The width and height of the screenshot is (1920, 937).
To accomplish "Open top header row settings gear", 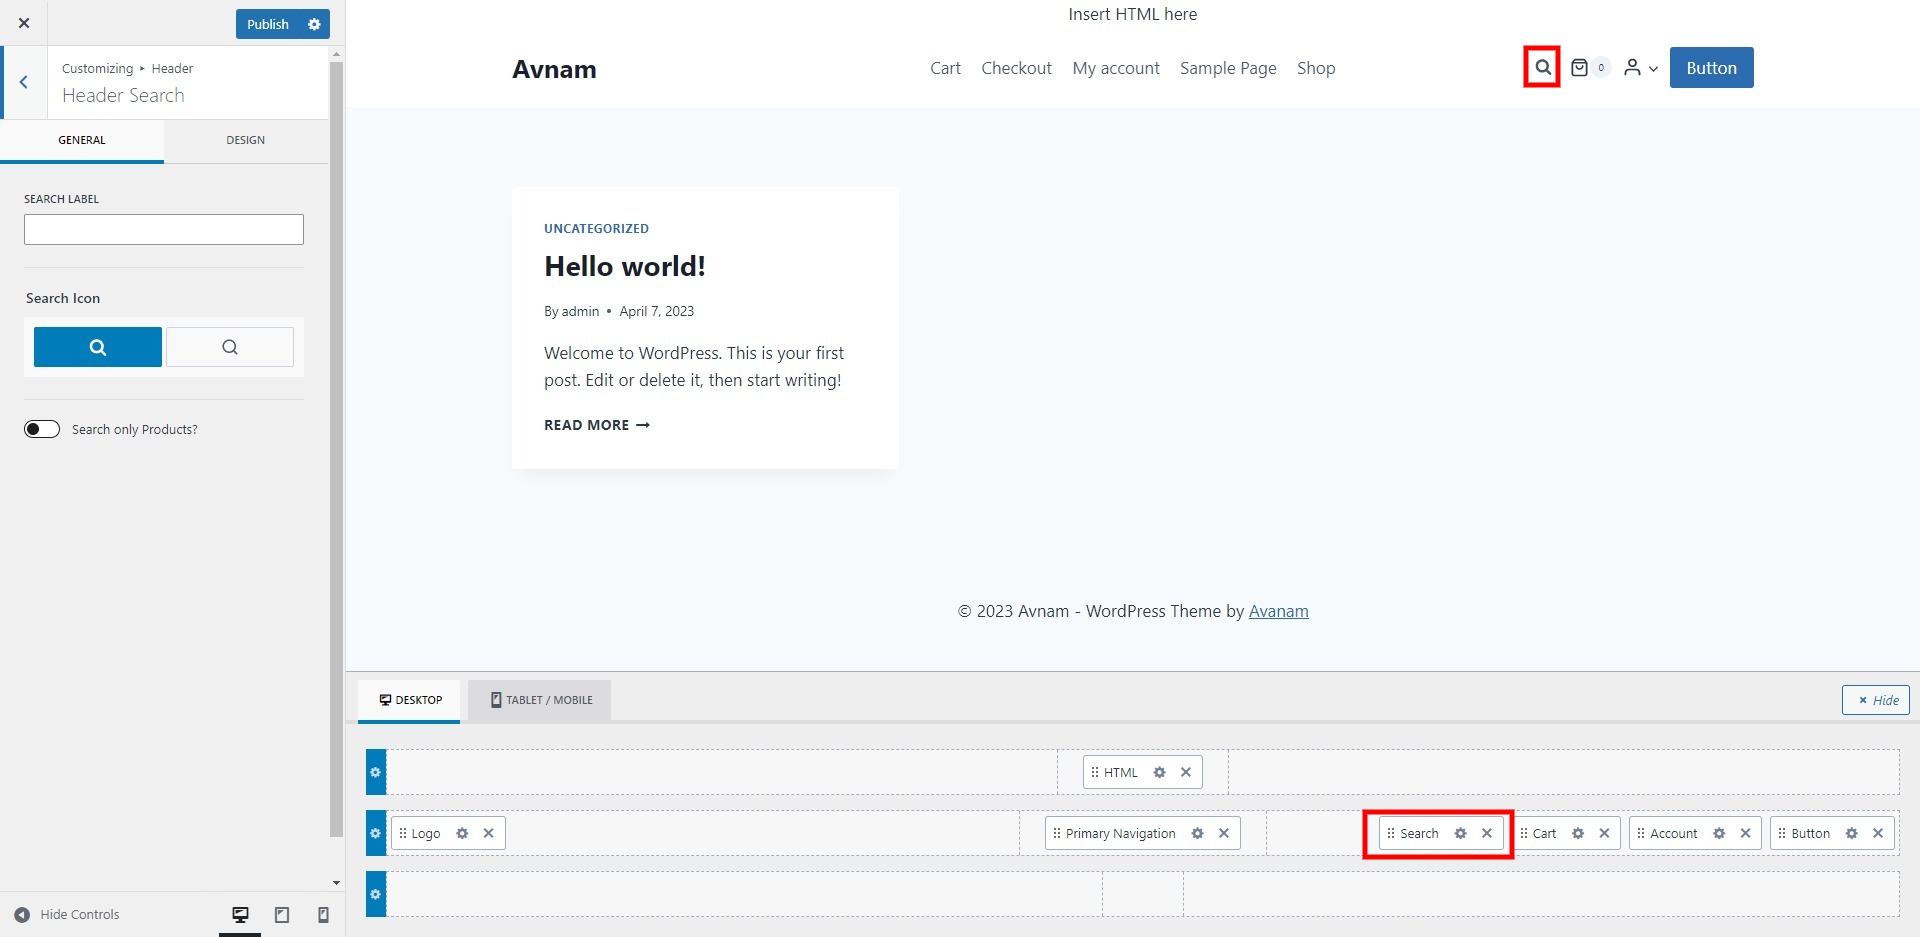I will click(x=376, y=772).
